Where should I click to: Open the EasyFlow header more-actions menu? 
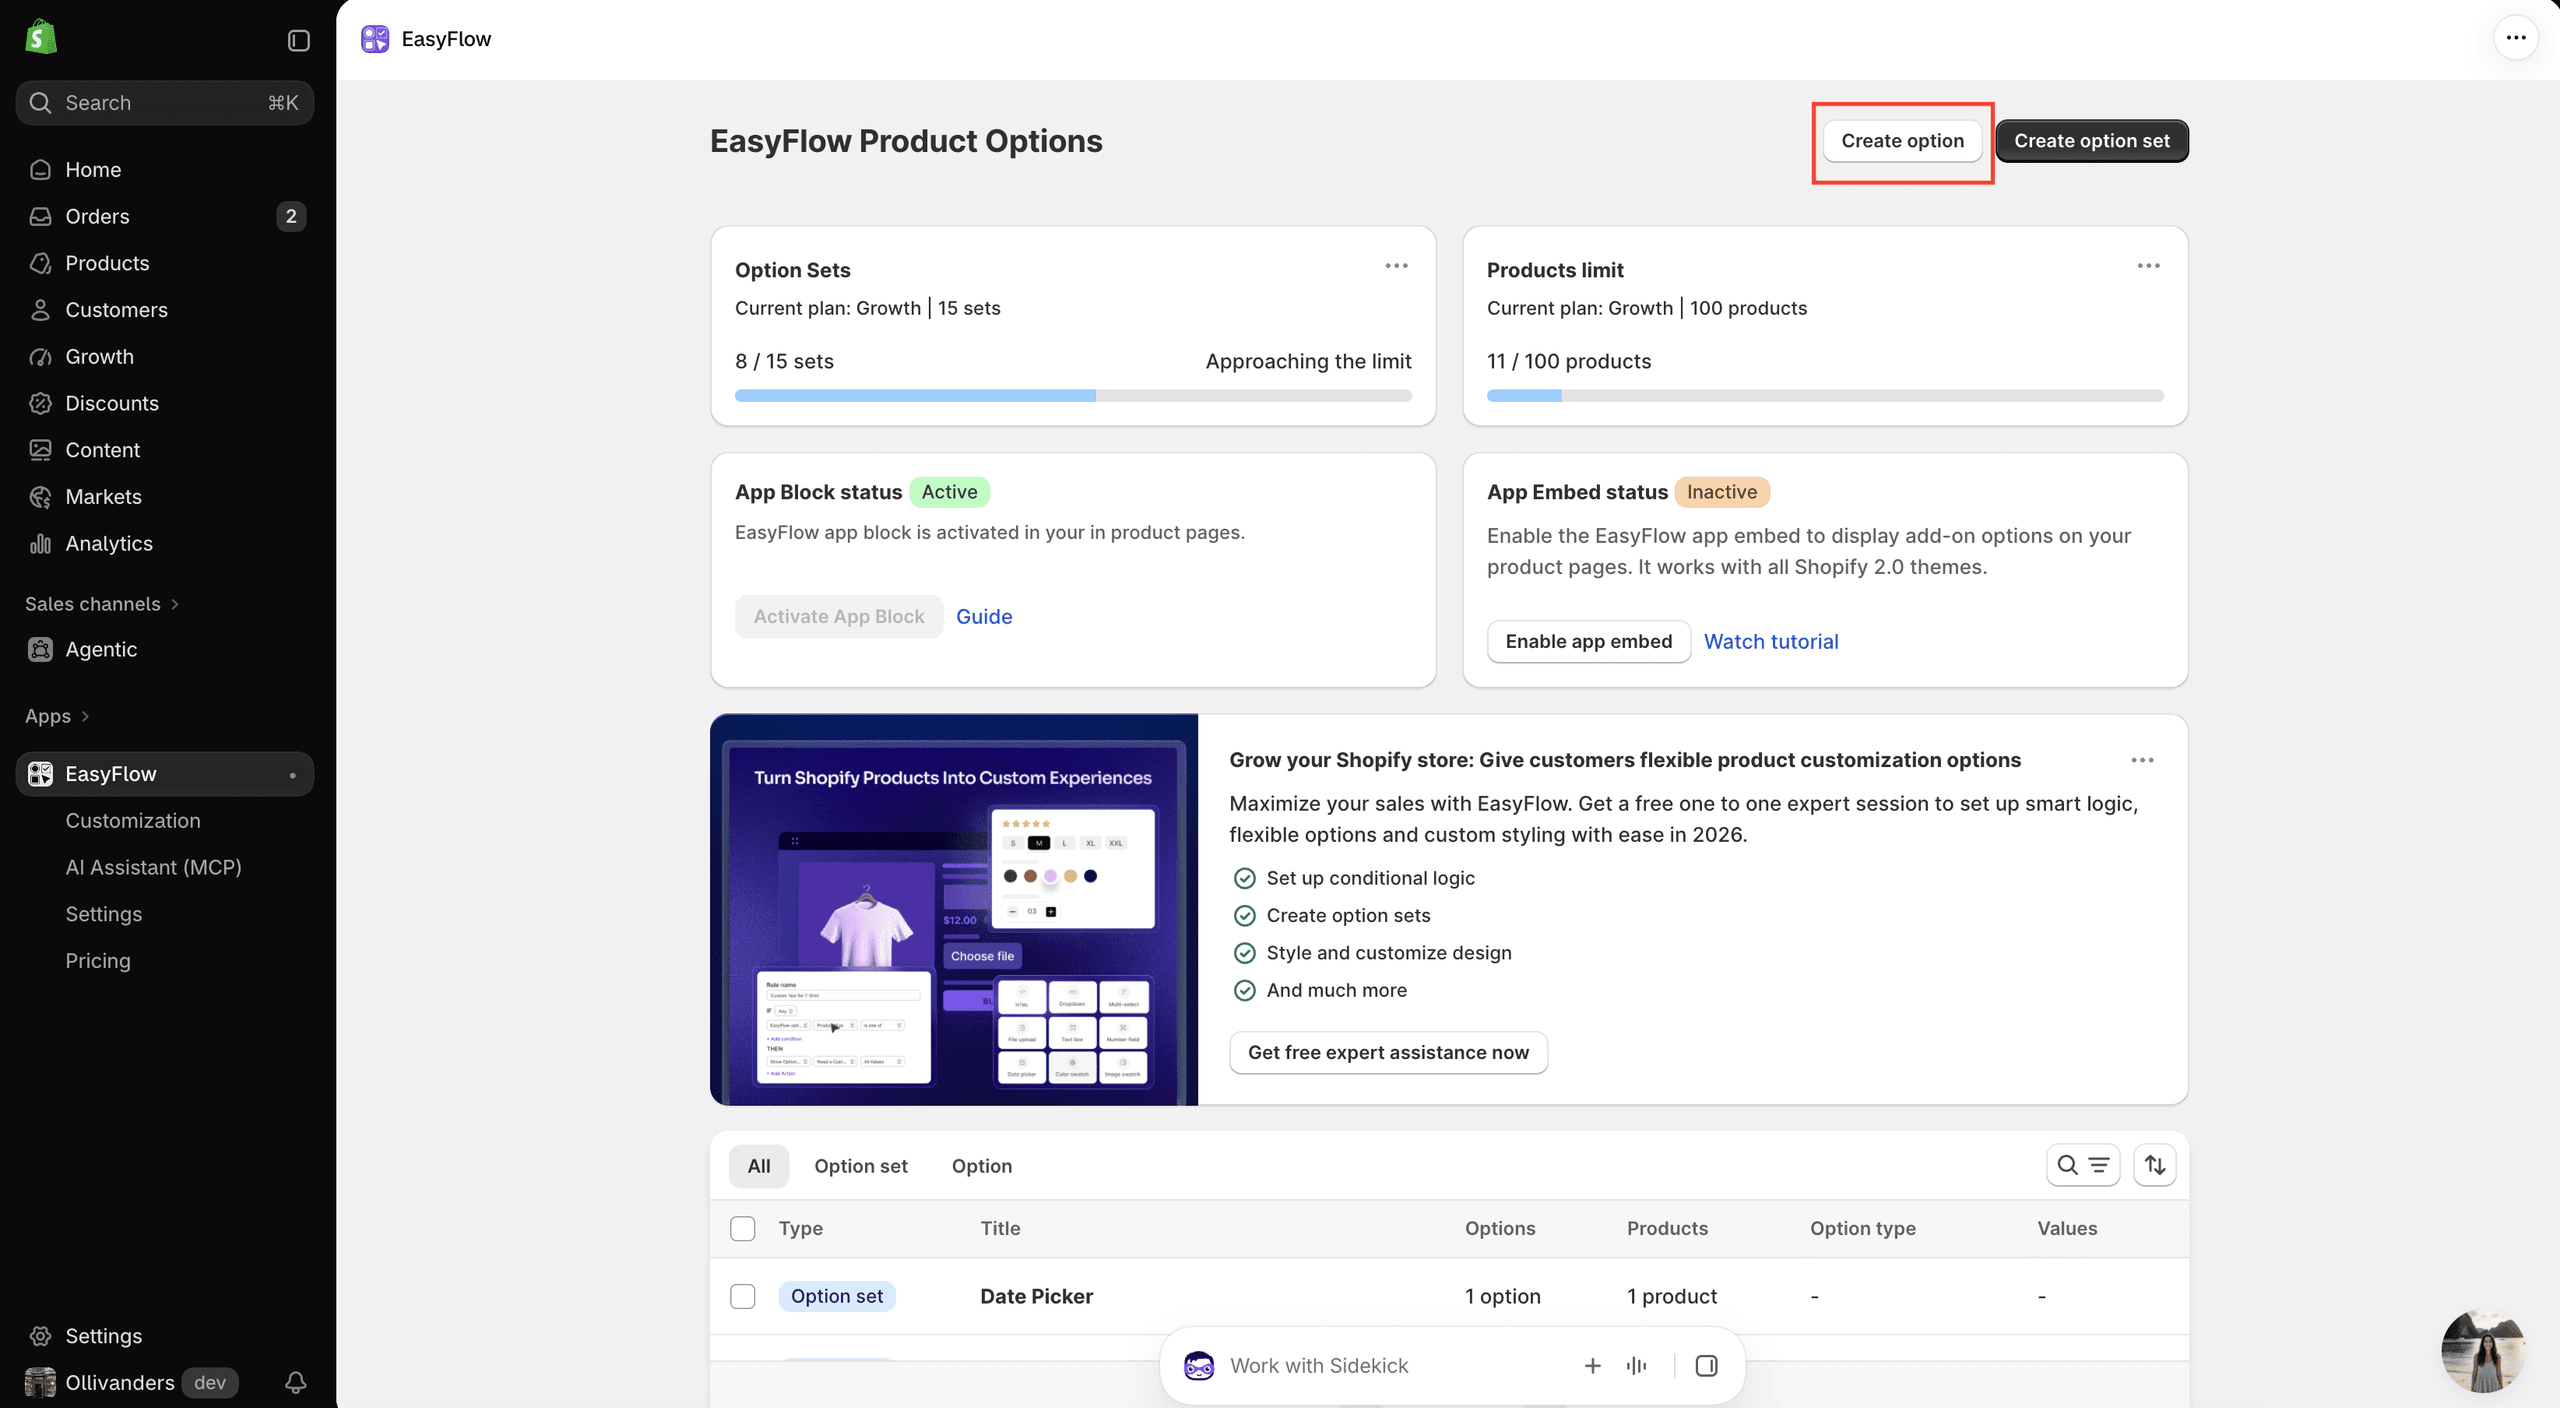tap(2516, 38)
